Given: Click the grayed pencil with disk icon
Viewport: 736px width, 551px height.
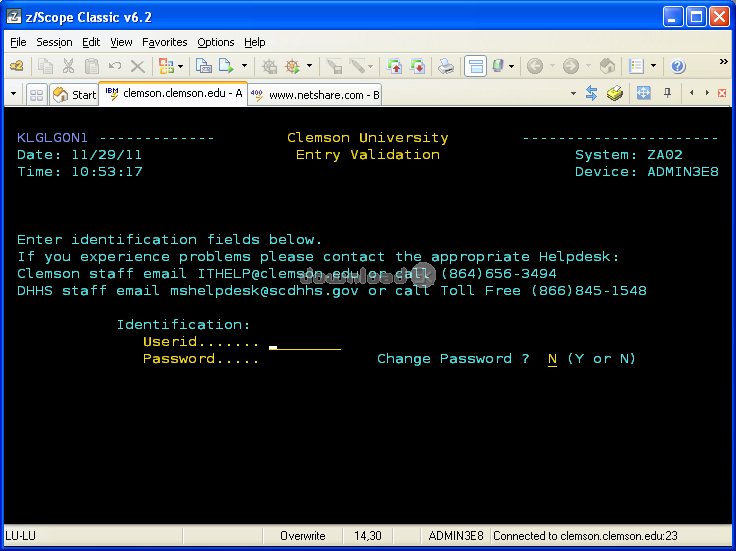Looking at the screenshot, I should pyautogui.click(x=334, y=66).
